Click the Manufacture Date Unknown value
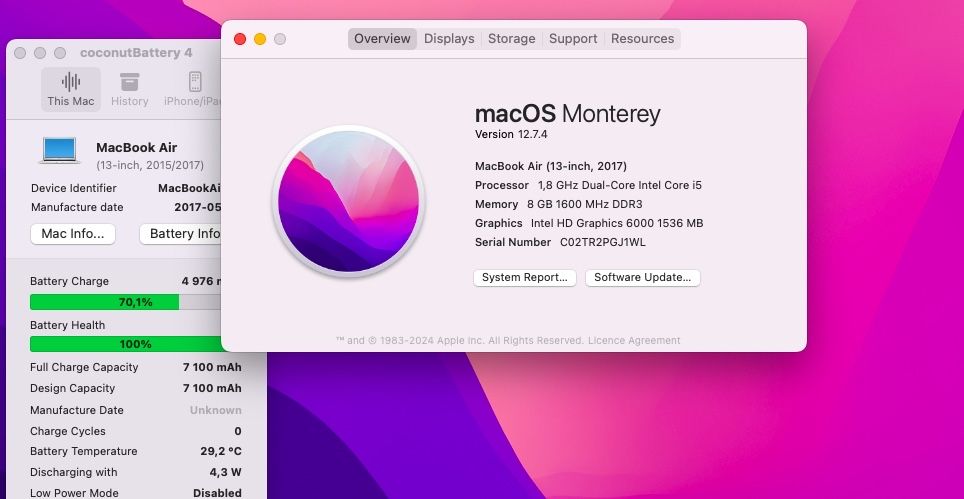964x499 pixels. (215, 411)
